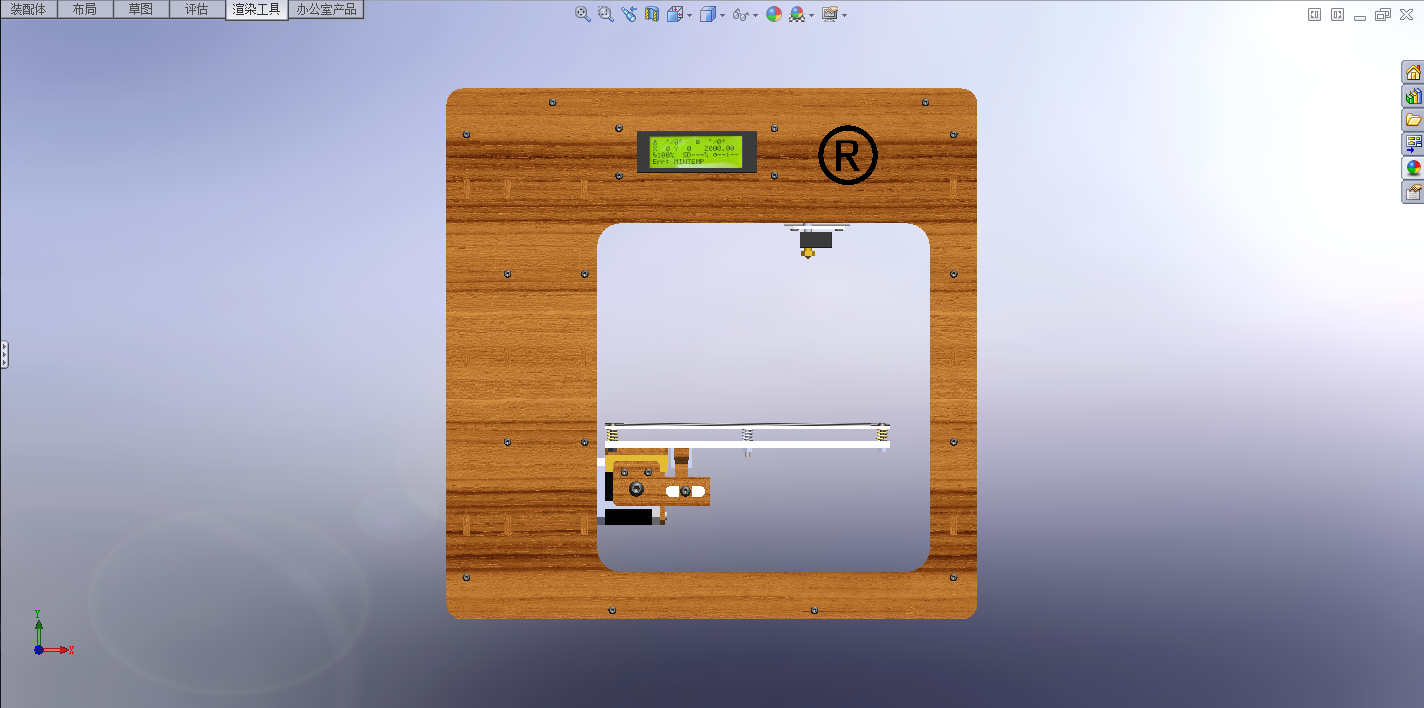Open the Display Style dropdown arrow
This screenshot has height=708, width=1424.
721,14
